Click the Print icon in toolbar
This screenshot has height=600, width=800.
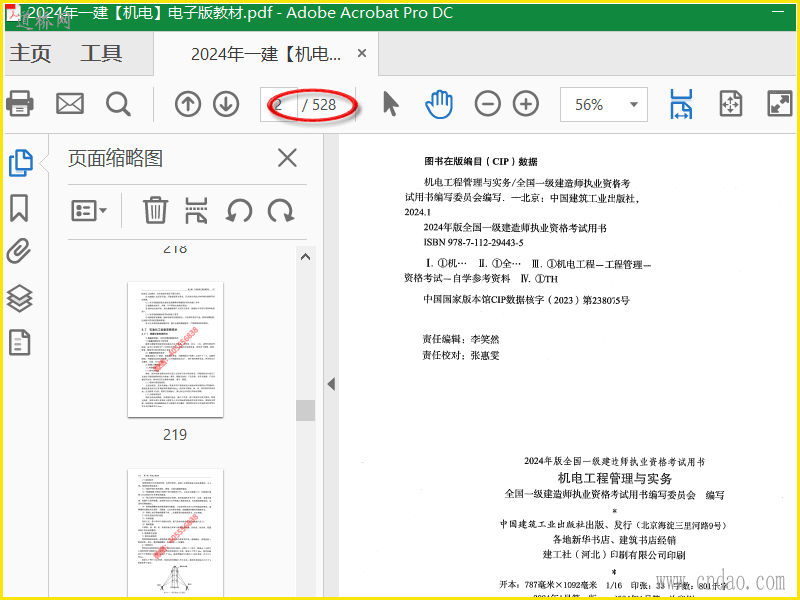click(x=20, y=104)
